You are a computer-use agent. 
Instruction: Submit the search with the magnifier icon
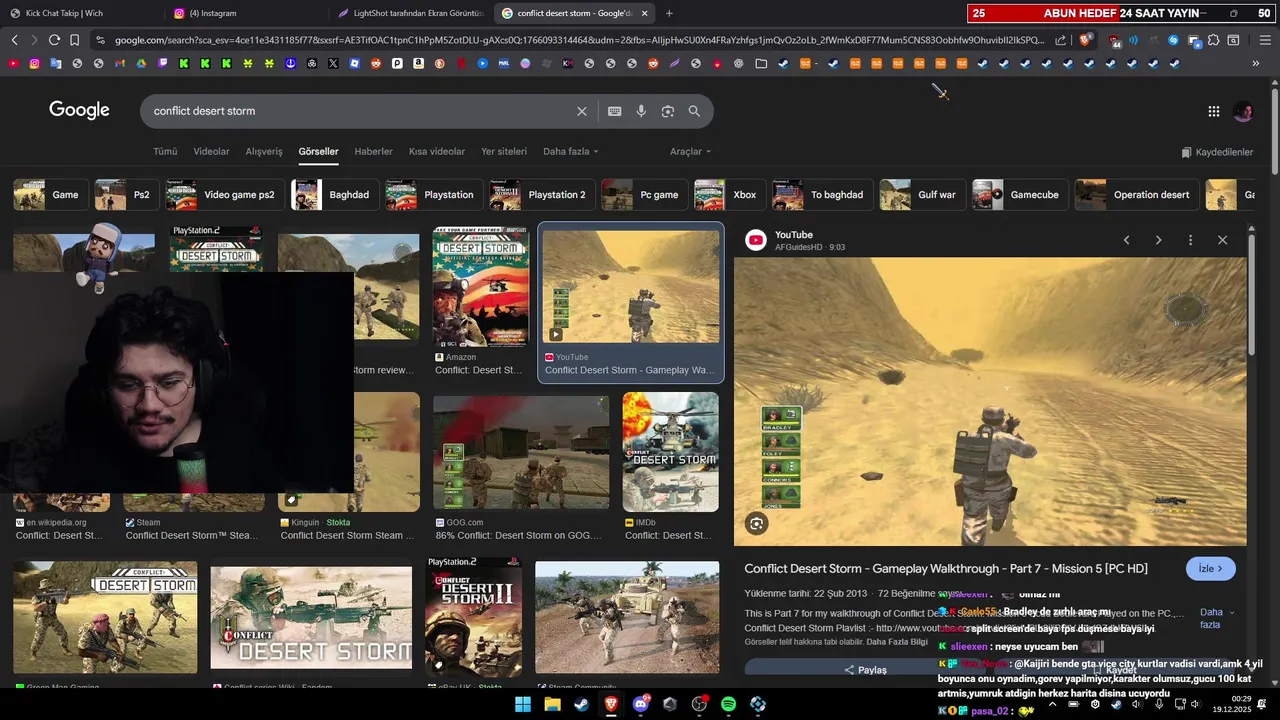(x=694, y=111)
